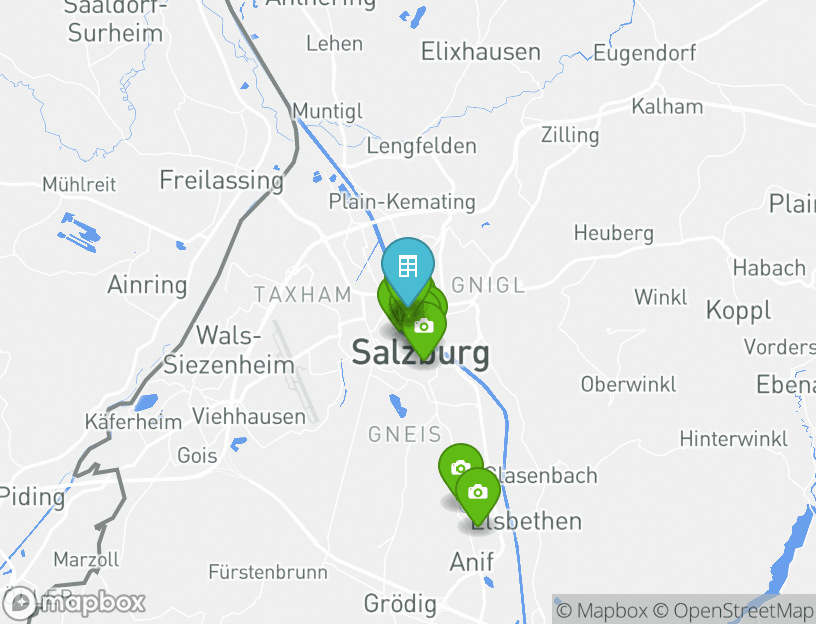Click the Grödig label
The height and width of the screenshot is (624, 816).
click(x=400, y=604)
